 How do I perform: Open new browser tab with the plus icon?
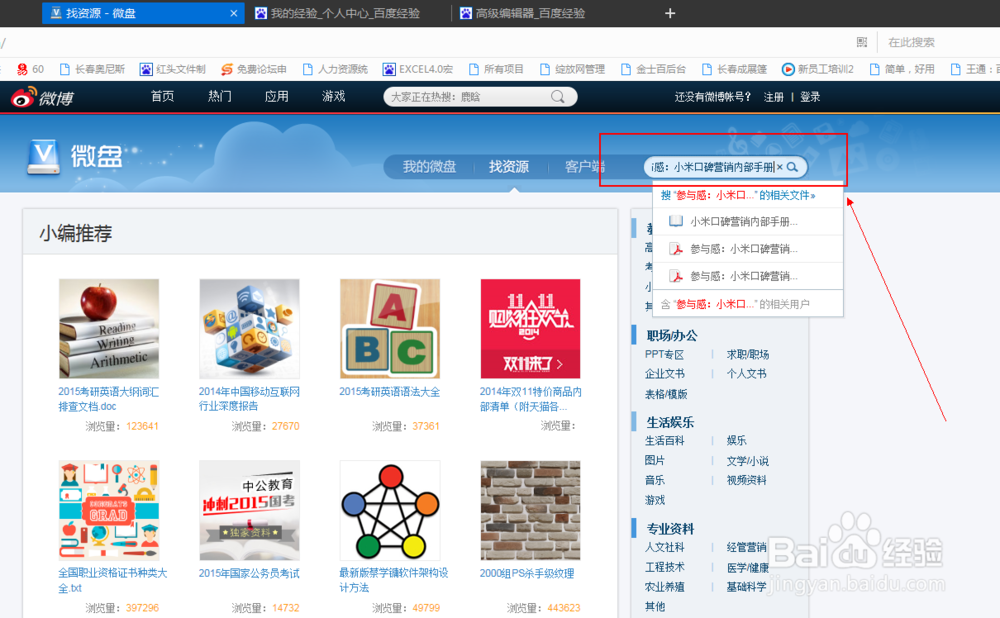coord(670,13)
